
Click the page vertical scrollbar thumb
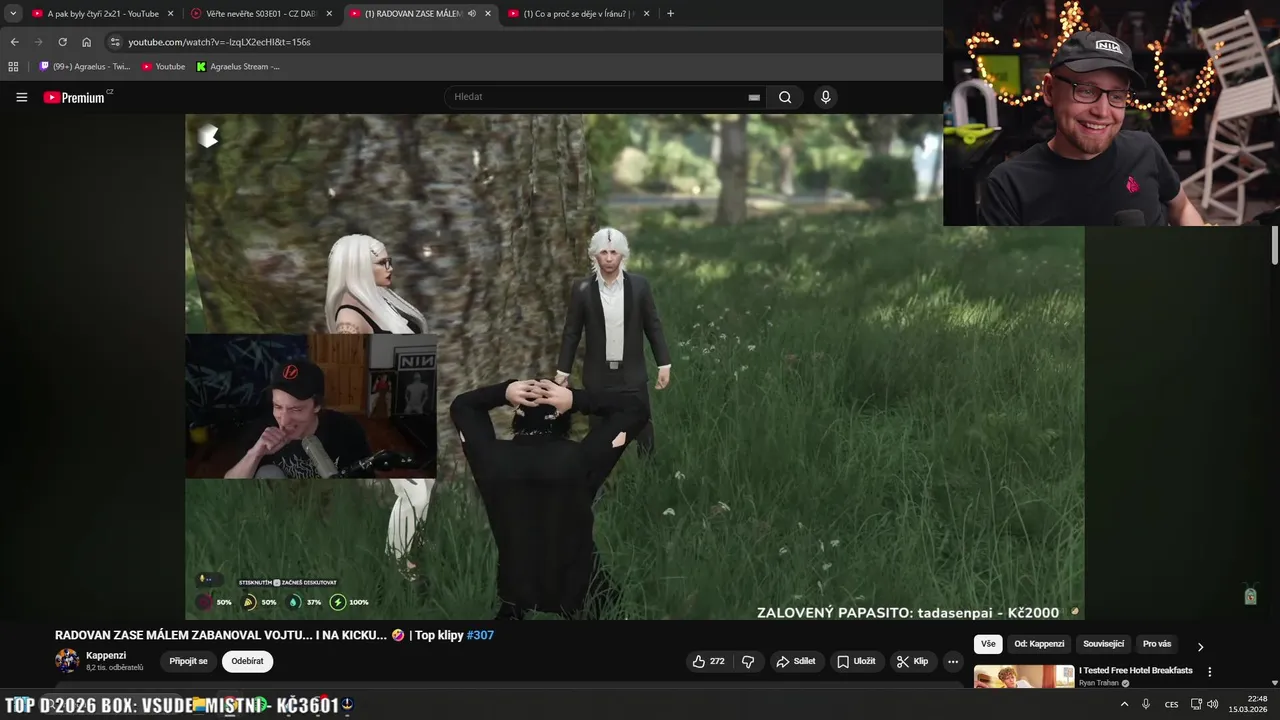[x=1275, y=246]
